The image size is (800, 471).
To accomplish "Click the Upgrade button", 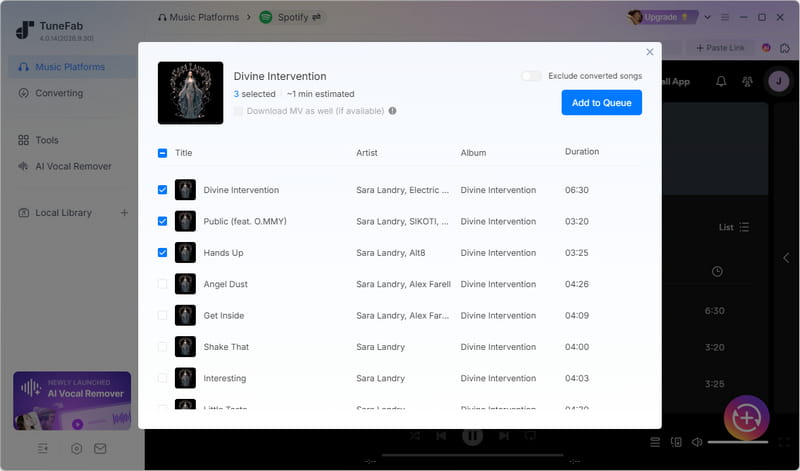I will (x=661, y=17).
